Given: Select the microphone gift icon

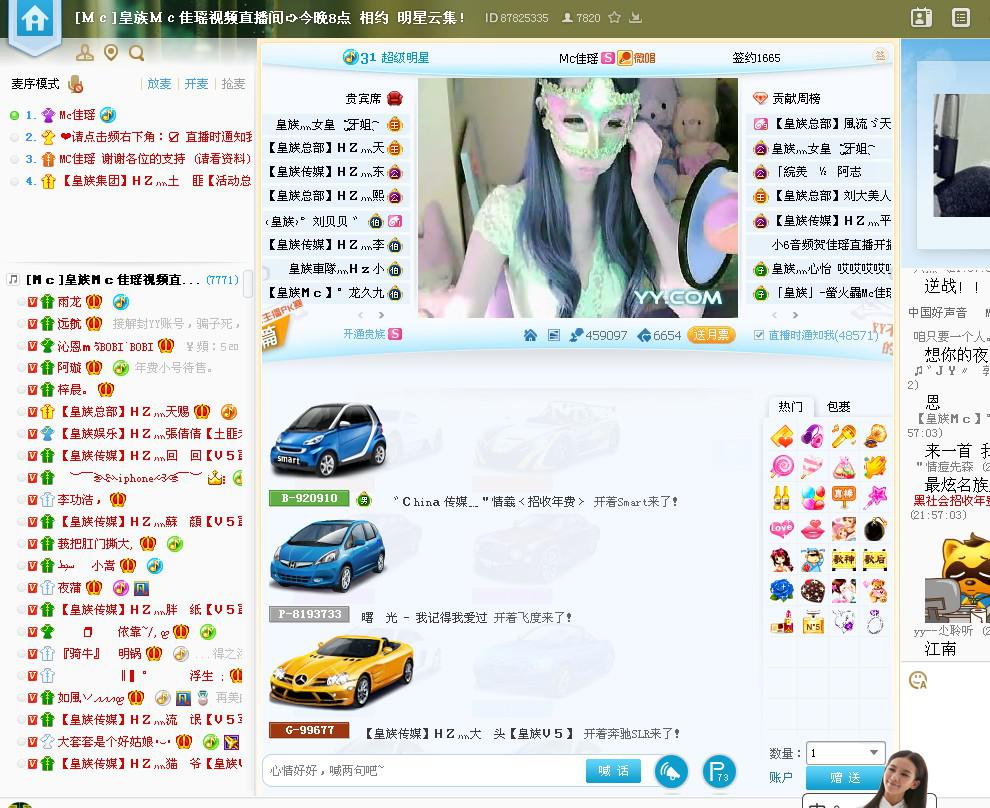Looking at the screenshot, I should 843,436.
